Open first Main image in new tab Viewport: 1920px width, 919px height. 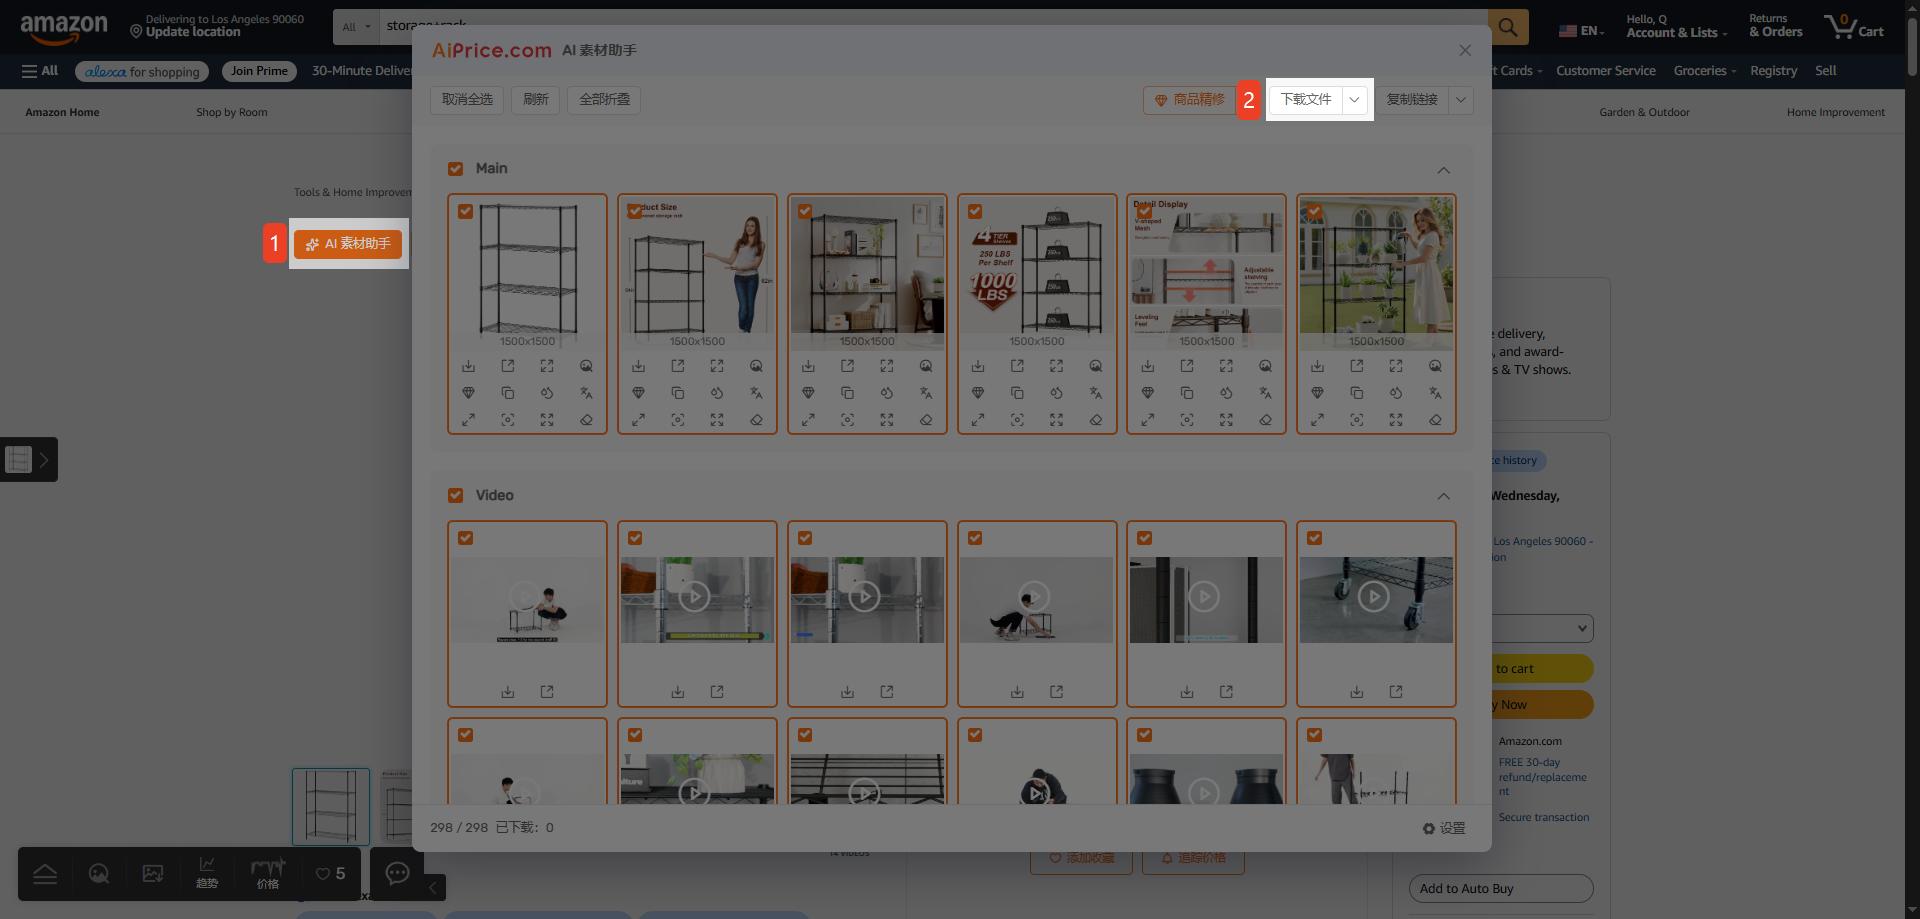tap(508, 367)
